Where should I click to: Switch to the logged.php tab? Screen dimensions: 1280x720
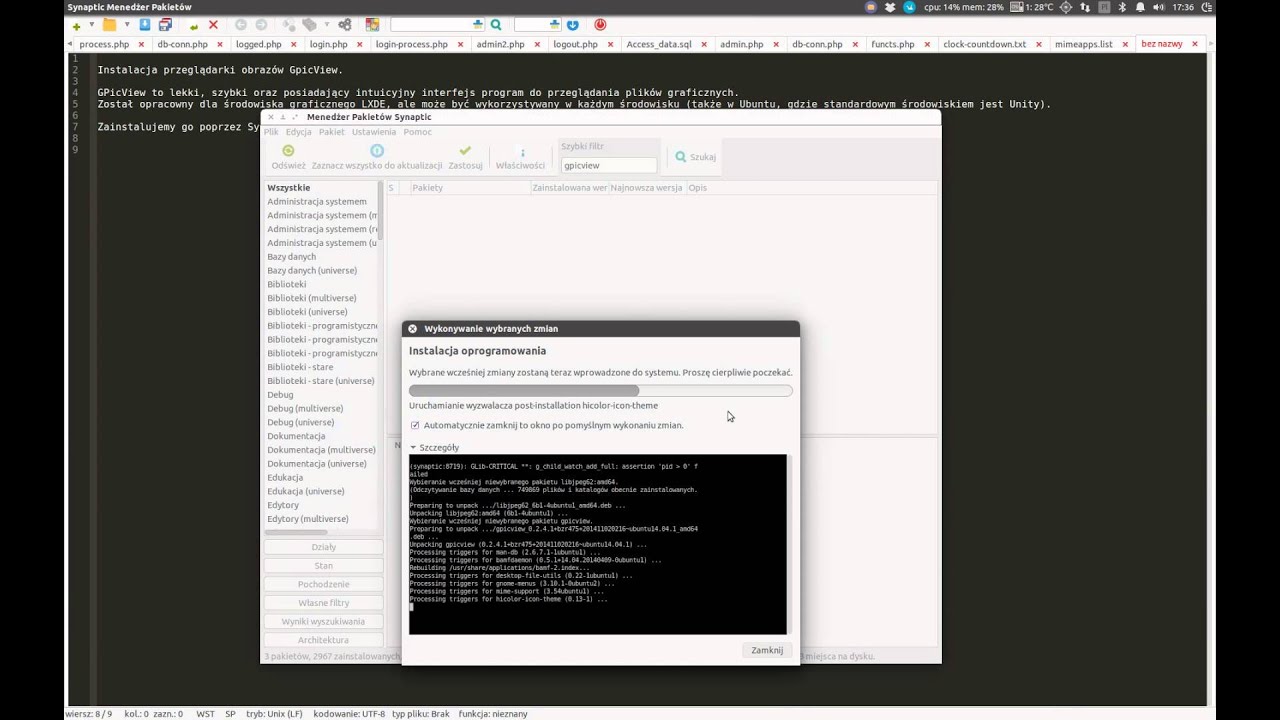click(x=258, y=44)
